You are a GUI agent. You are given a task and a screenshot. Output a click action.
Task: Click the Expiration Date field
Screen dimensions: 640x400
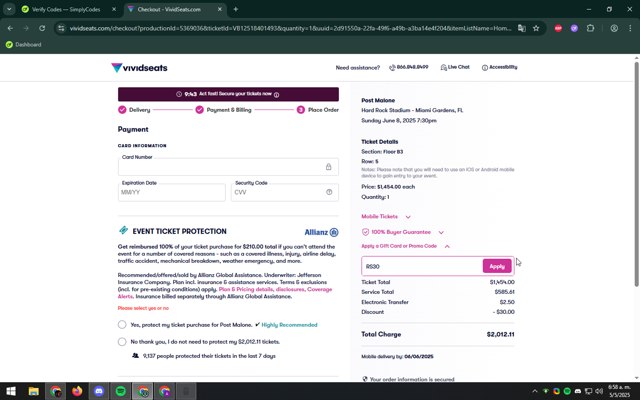coord(171,193)
